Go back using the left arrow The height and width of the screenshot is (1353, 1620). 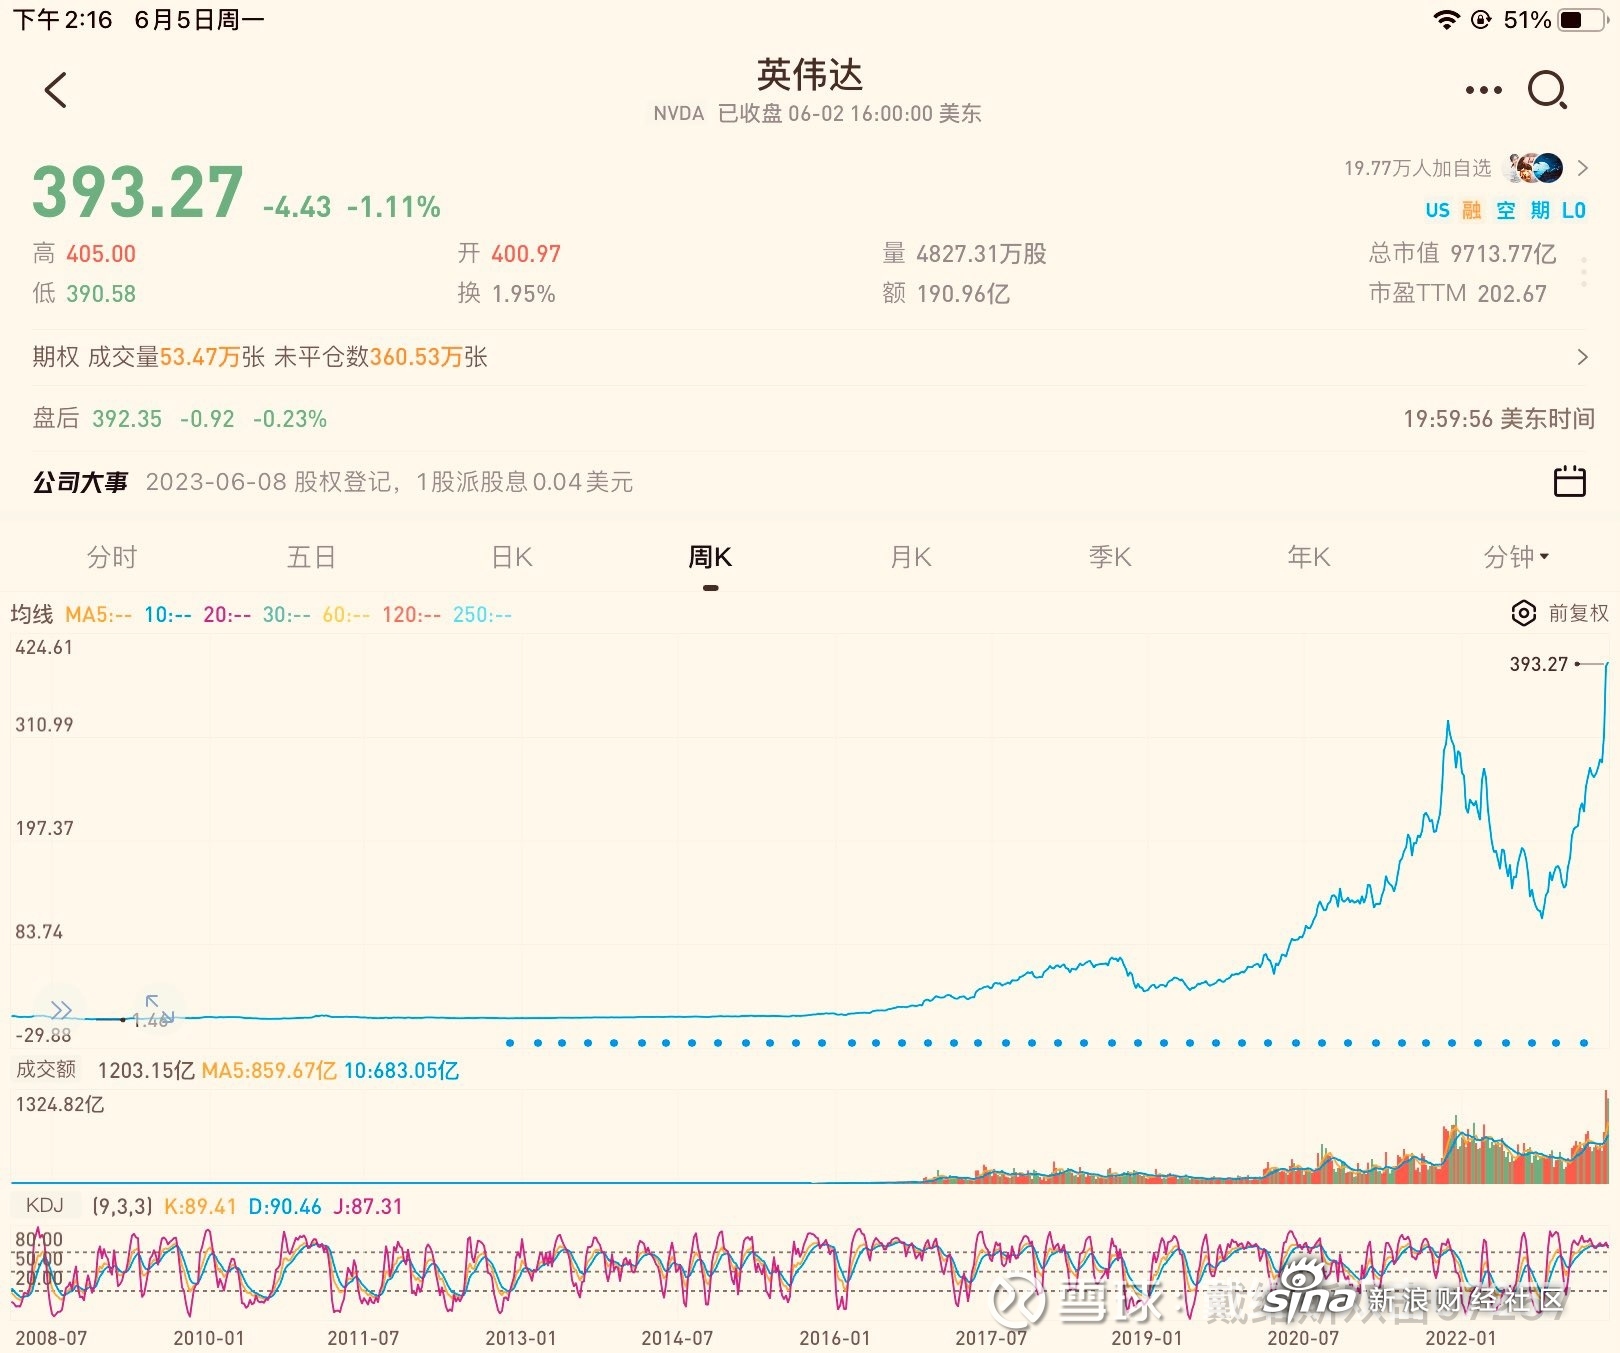point(56,90)
